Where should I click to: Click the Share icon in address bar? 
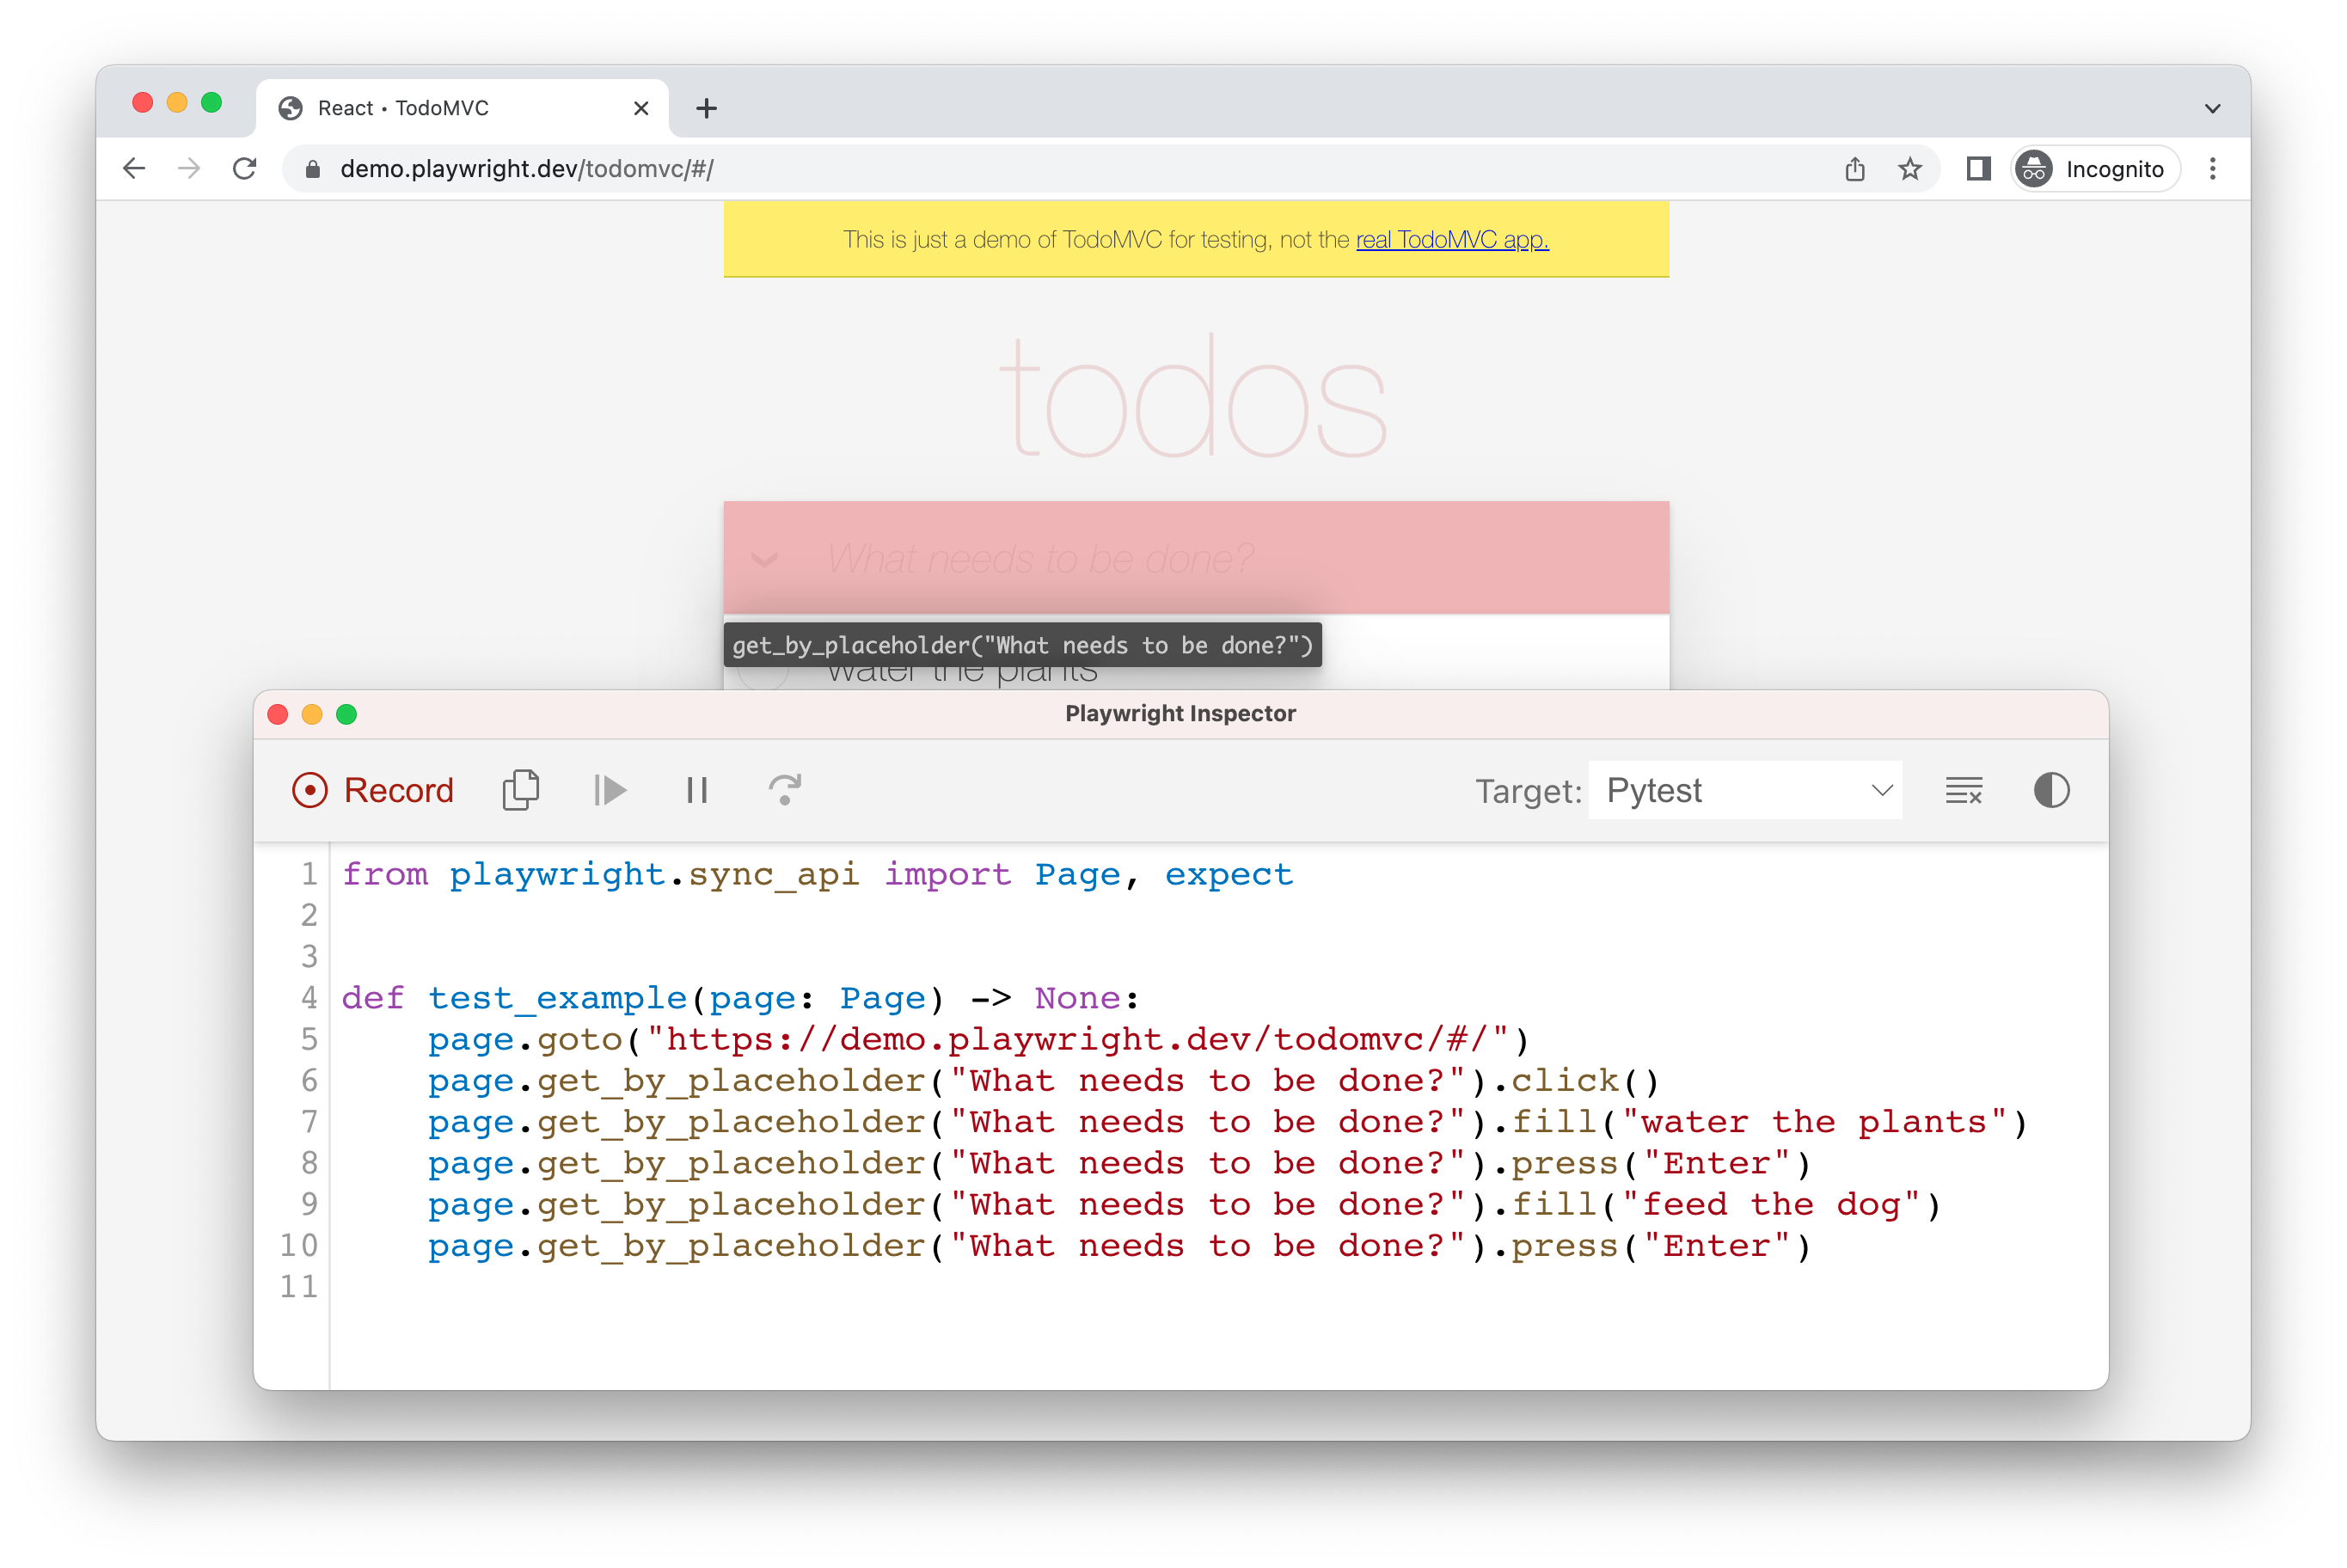(1855, 169)
